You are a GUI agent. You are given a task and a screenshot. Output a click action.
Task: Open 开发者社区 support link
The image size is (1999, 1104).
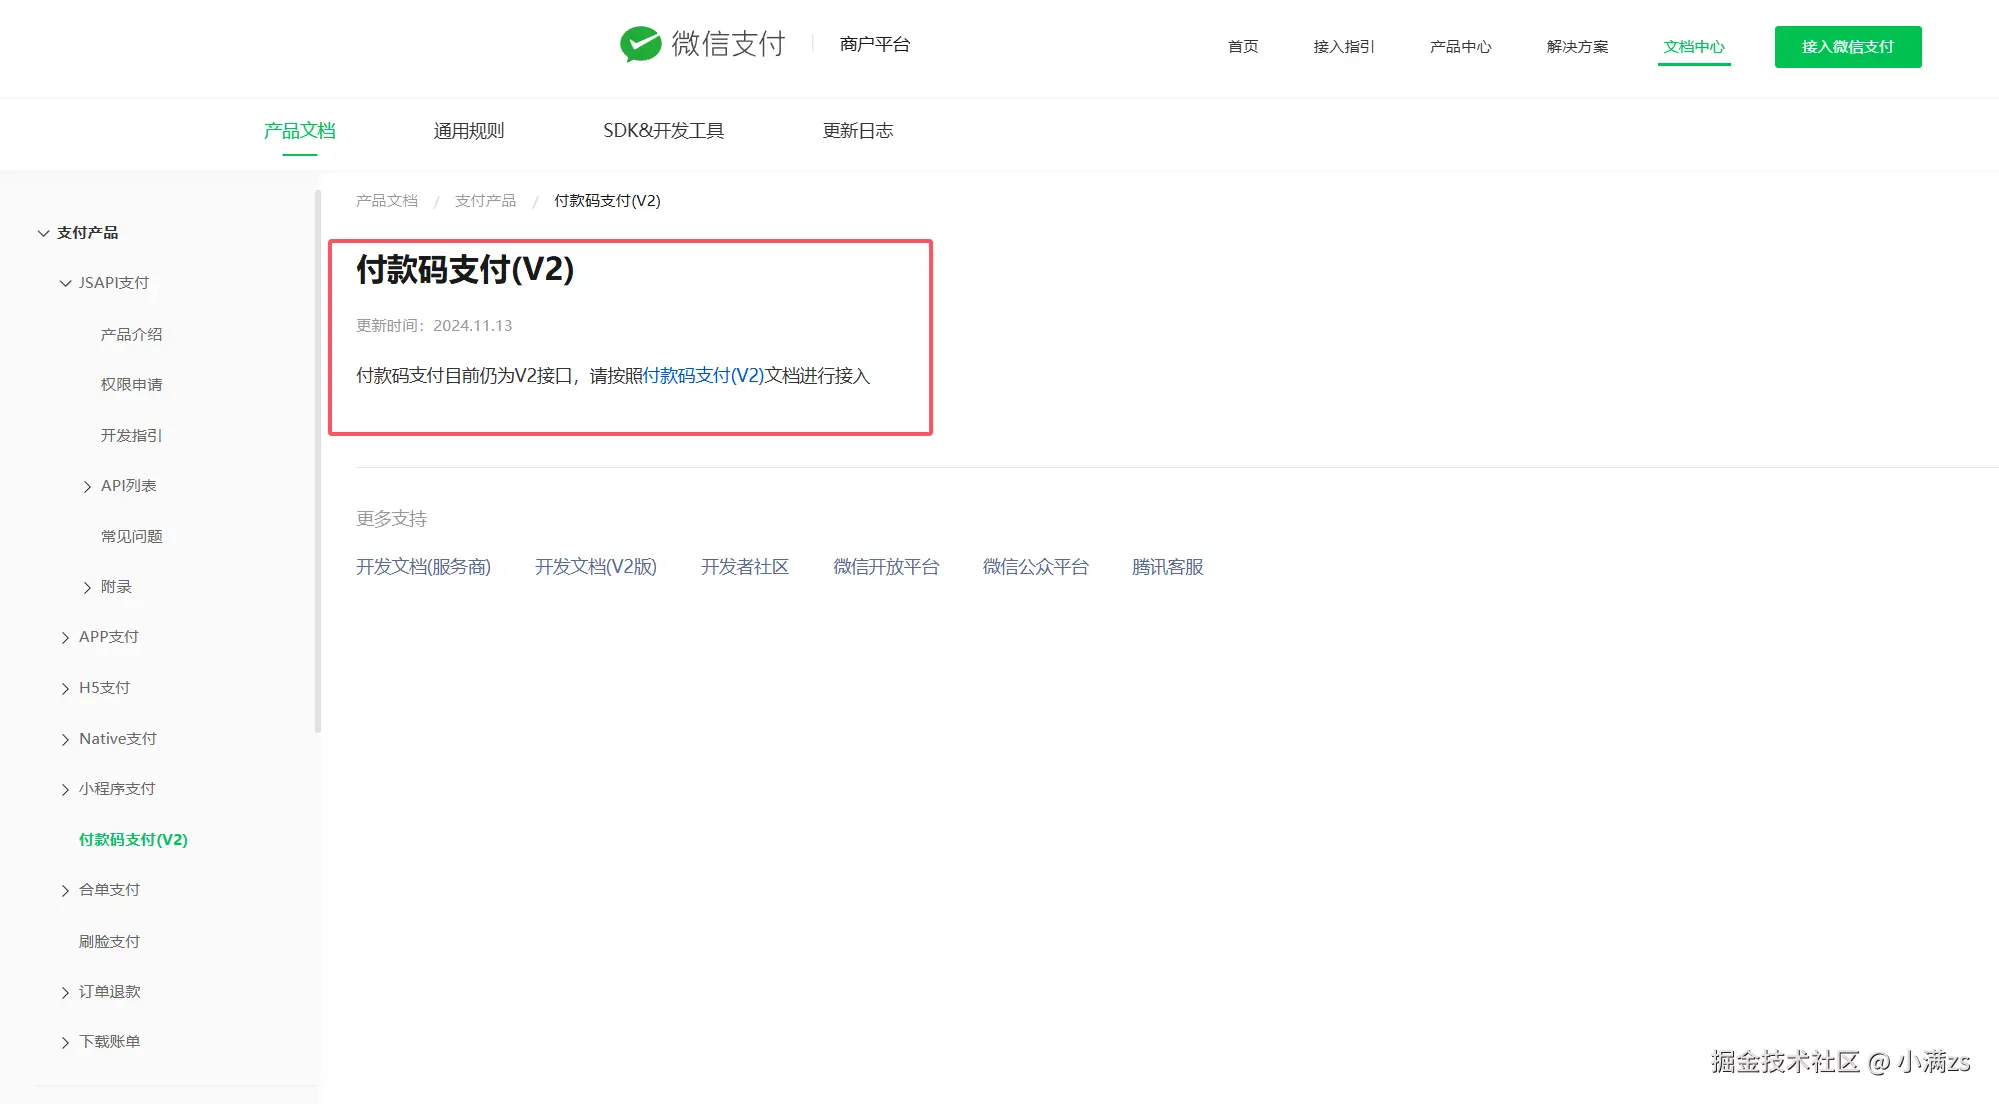point(744,567)
